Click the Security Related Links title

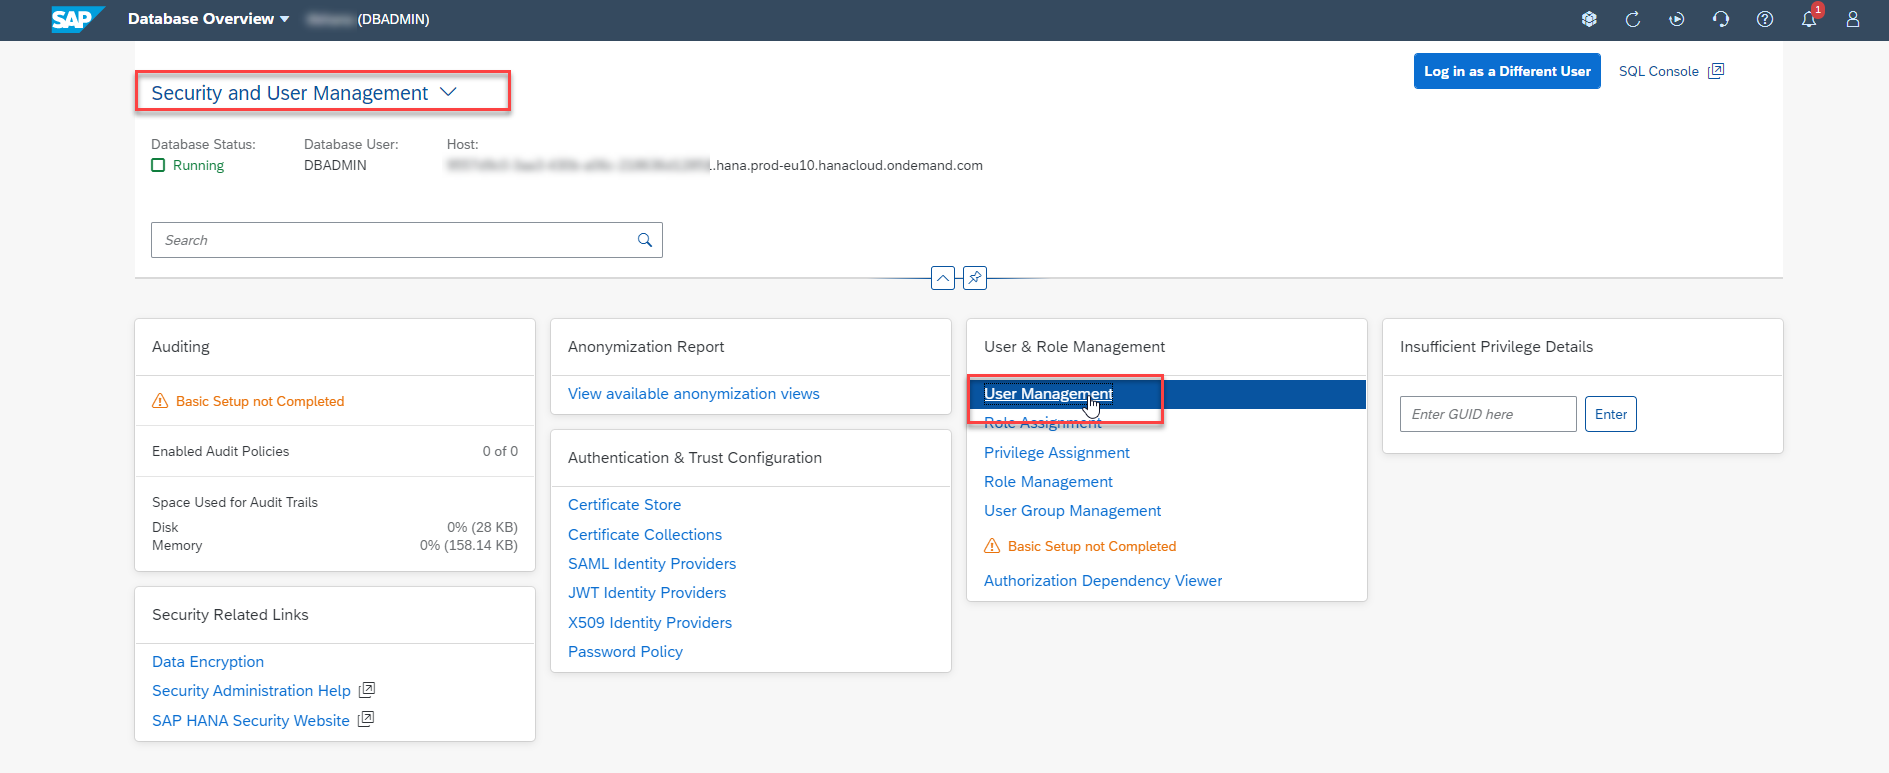point(230,615)
